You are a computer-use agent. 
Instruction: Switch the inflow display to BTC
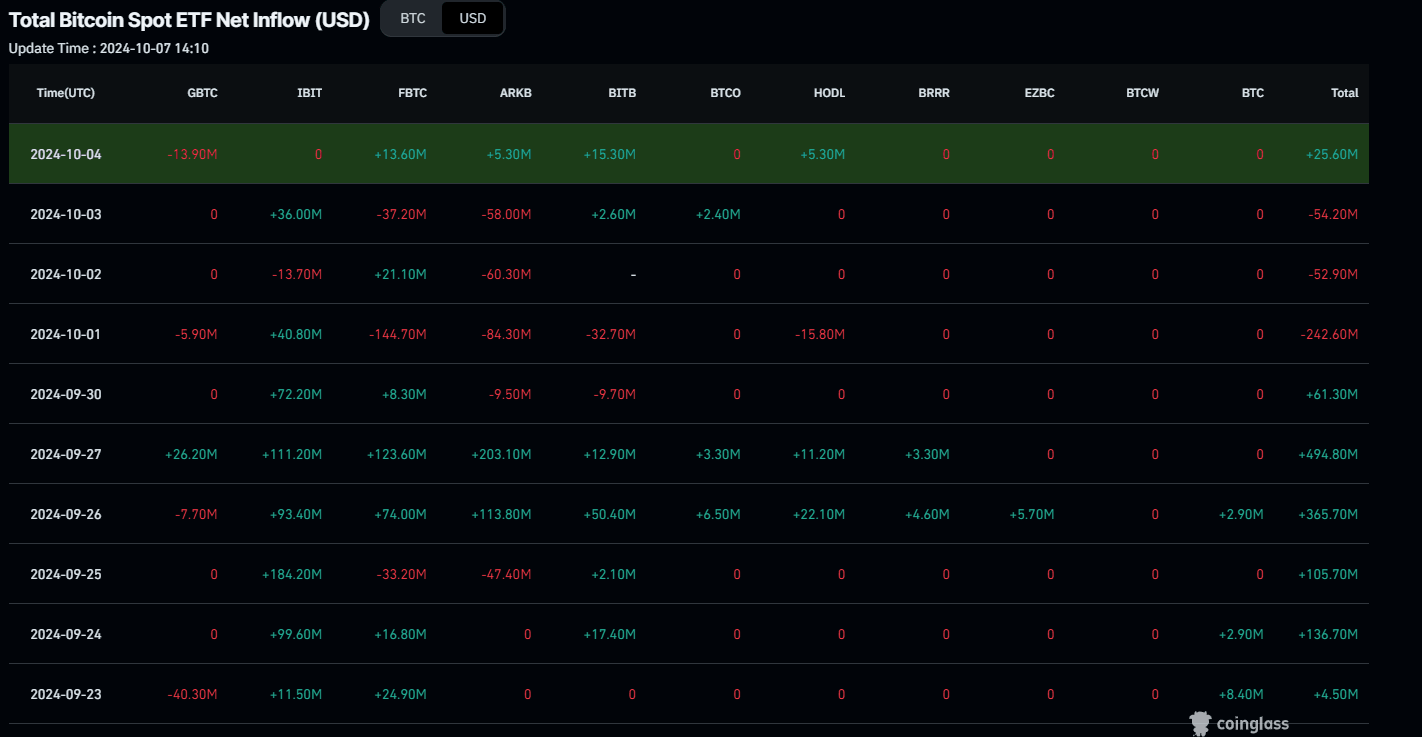click(412, 18)
